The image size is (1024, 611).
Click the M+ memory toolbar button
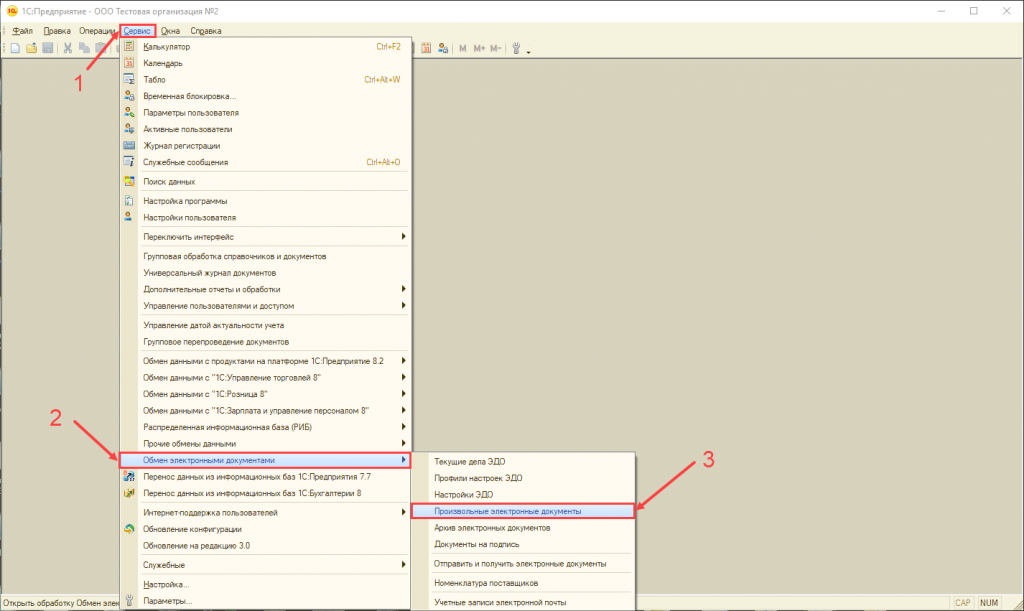(479, 48)
